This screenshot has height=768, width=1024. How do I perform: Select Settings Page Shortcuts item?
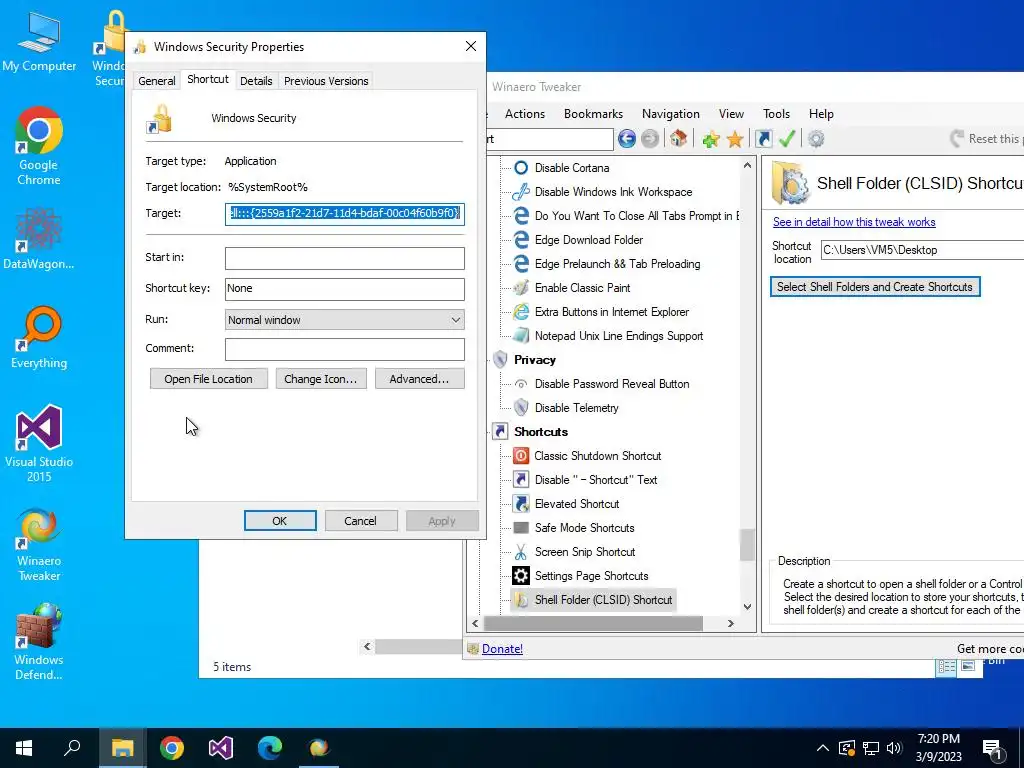581,576
